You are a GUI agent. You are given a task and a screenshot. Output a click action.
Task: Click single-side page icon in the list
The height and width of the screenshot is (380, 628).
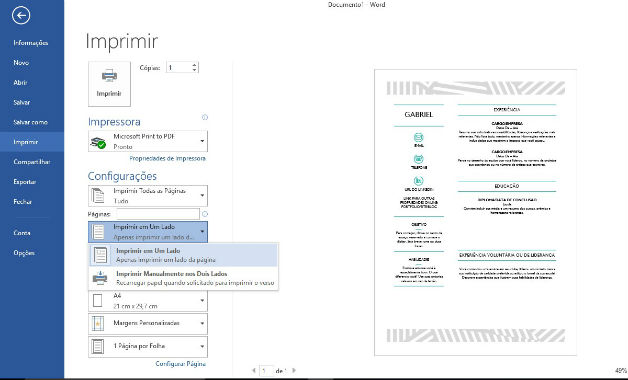click(x=100, y=255)
